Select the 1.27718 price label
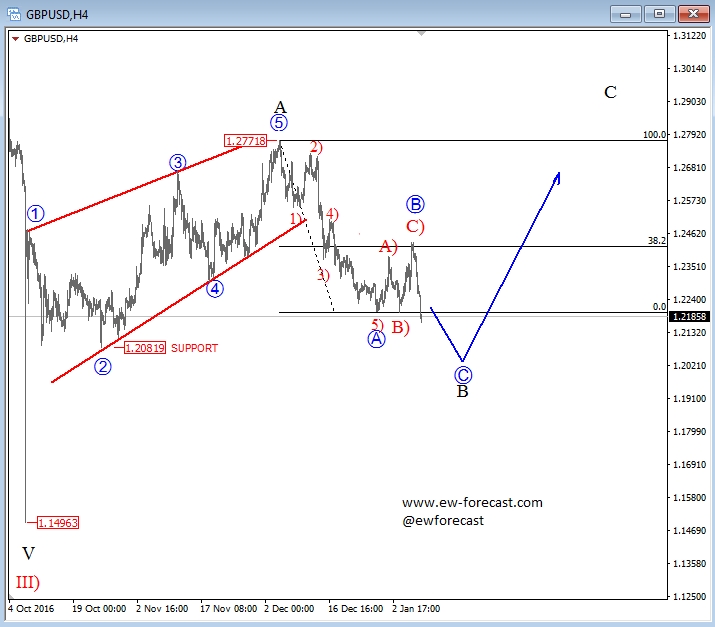 tap(245, 141)
